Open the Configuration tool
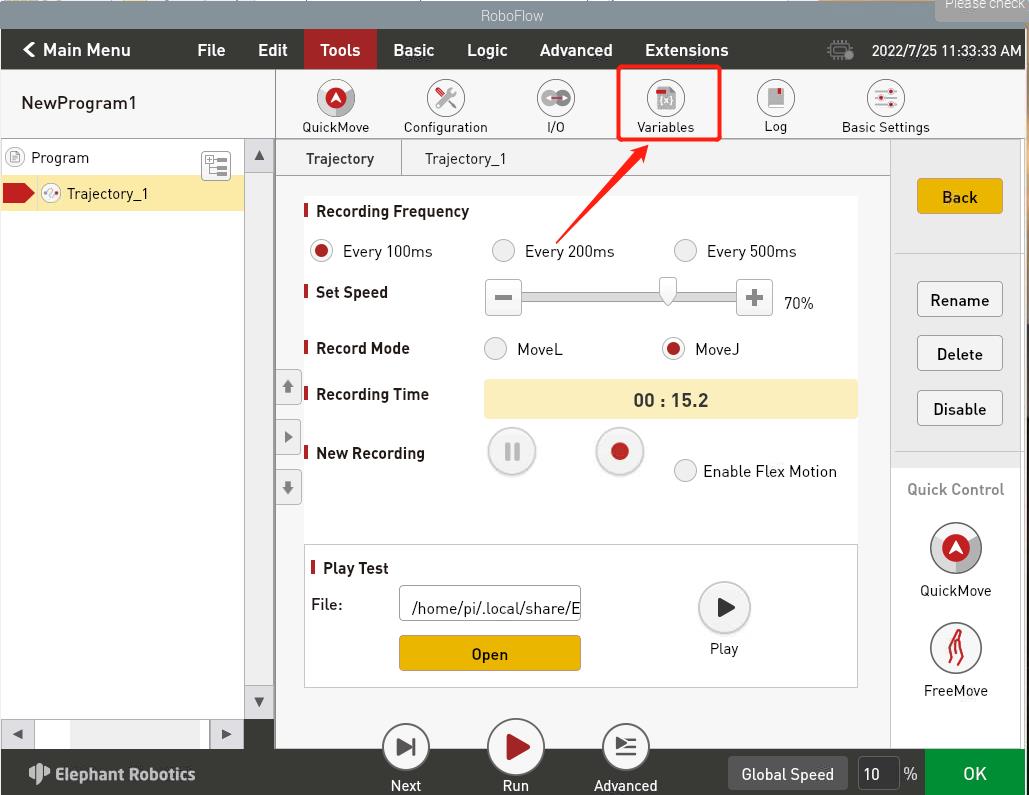 point(445,100)
